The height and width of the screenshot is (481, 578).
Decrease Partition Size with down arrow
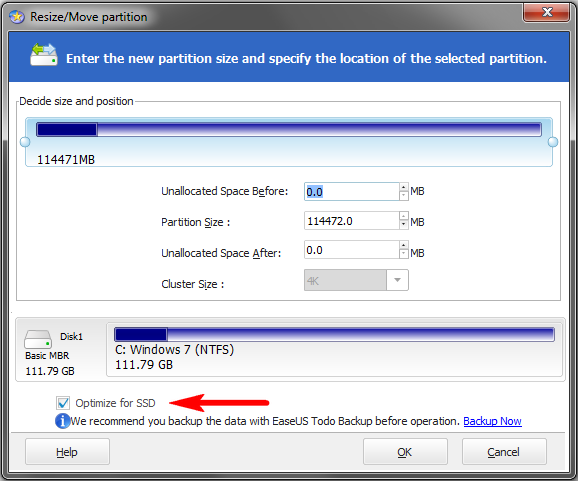click(404, 225)
